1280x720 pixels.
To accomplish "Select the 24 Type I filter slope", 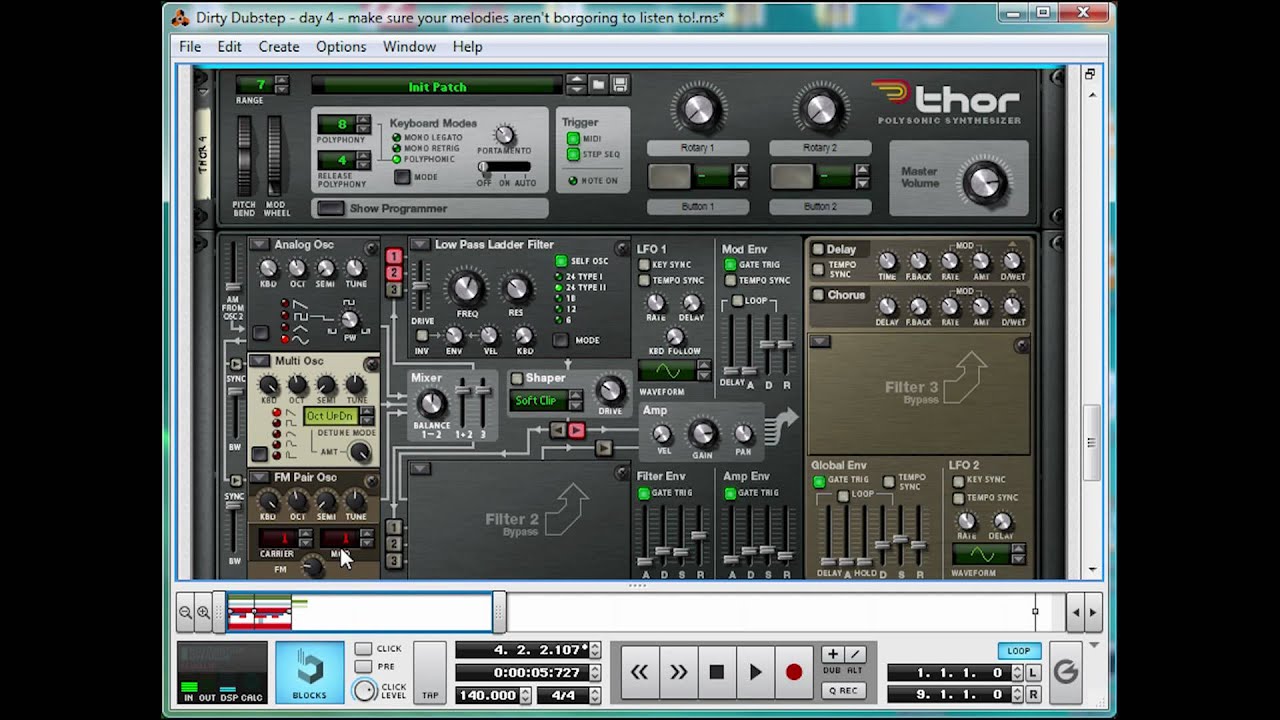I will pos(559,277).
